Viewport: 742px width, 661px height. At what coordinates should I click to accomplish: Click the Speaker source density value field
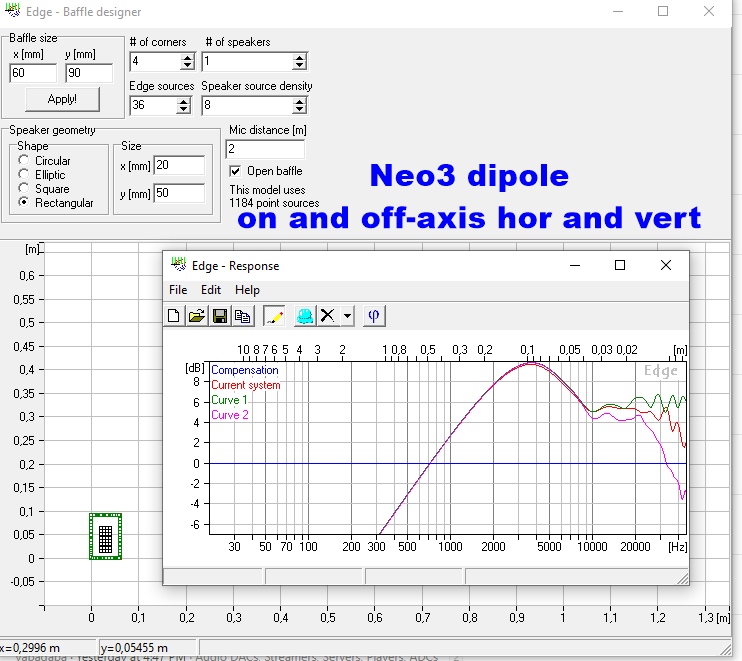247,105
